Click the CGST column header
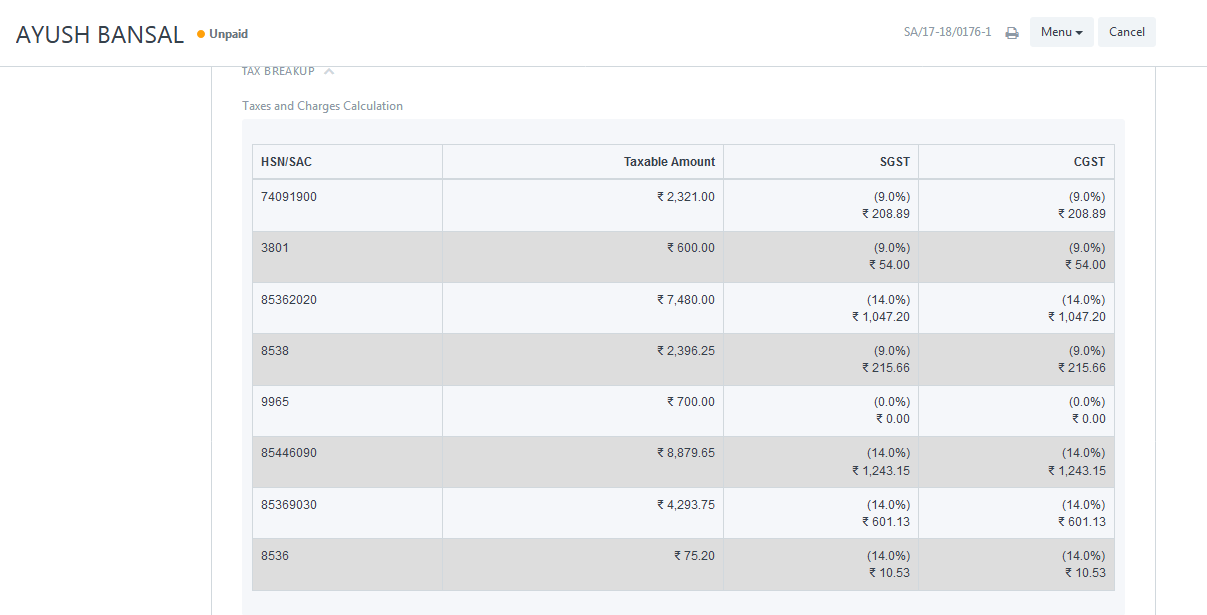 [x=1016, y=162]
